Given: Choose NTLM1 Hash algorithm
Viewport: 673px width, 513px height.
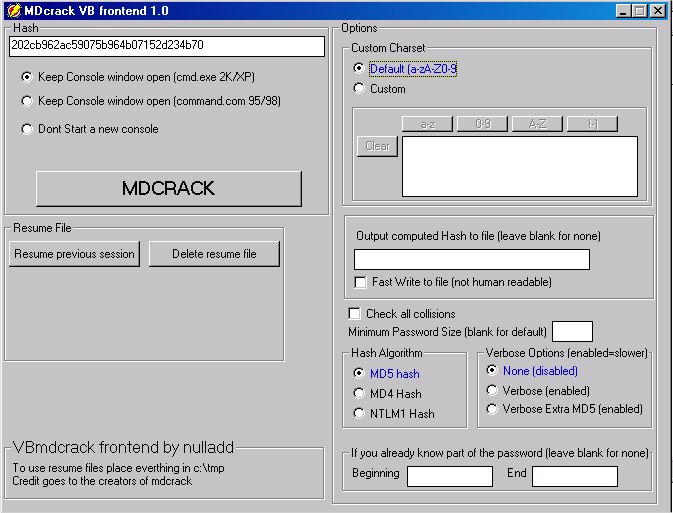Looking at the screenshot, I should tap(359, 414).
